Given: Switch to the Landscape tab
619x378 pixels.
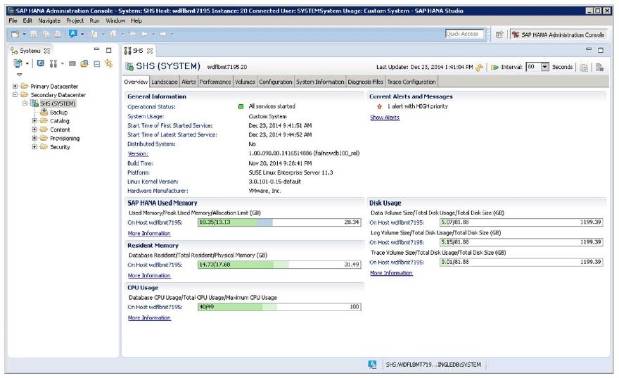Looking at the screenshot, I should tap(164, 82).
